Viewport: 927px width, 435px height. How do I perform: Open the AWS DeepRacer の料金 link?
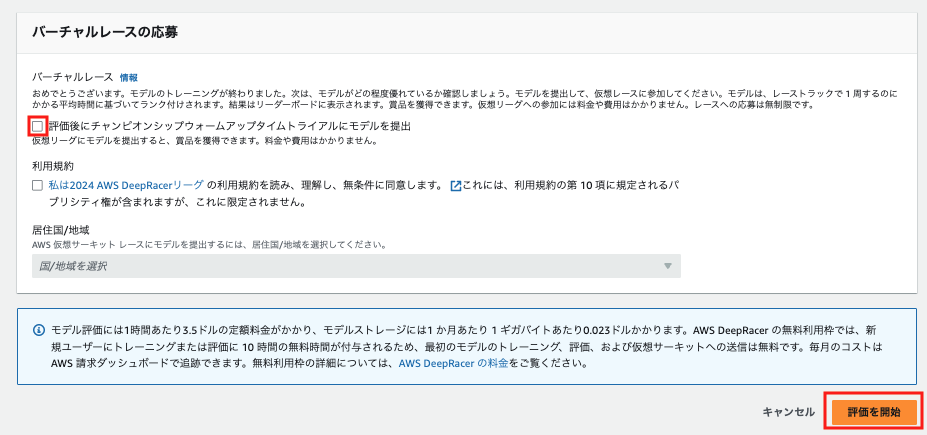tap(453, 363)
